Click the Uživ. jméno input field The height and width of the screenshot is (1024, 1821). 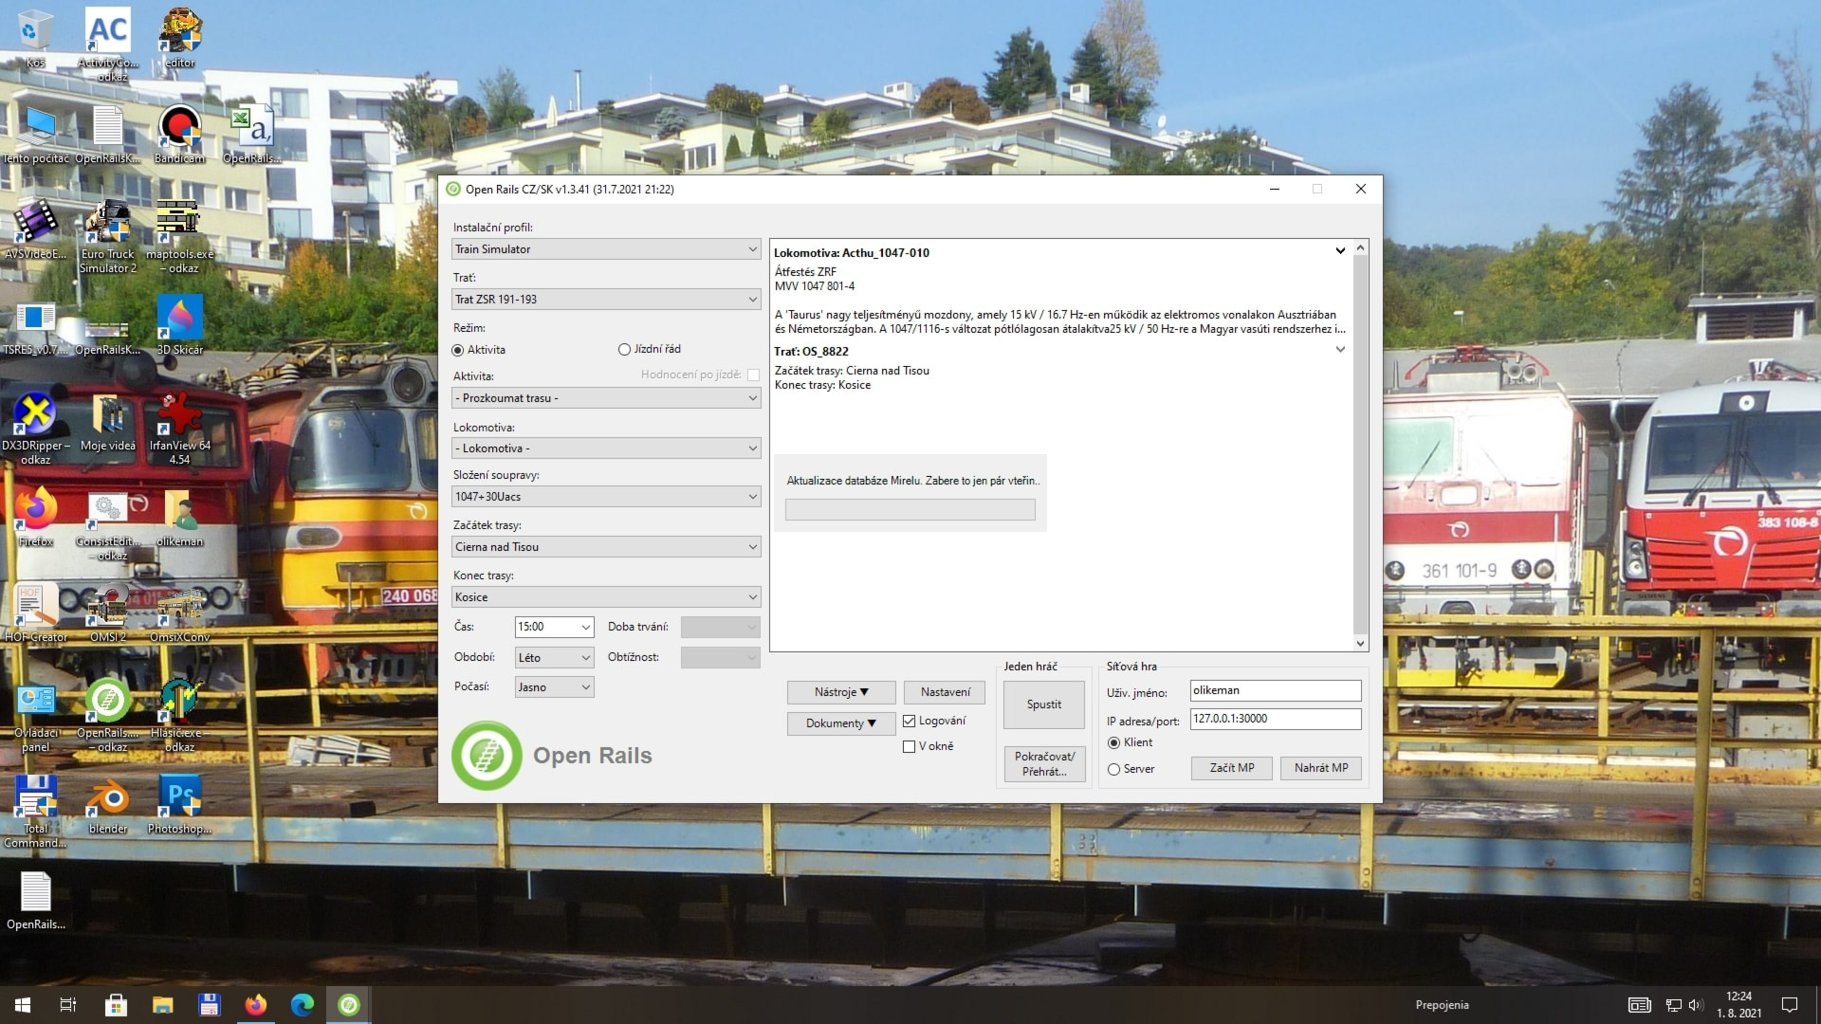pos(1275,691)
